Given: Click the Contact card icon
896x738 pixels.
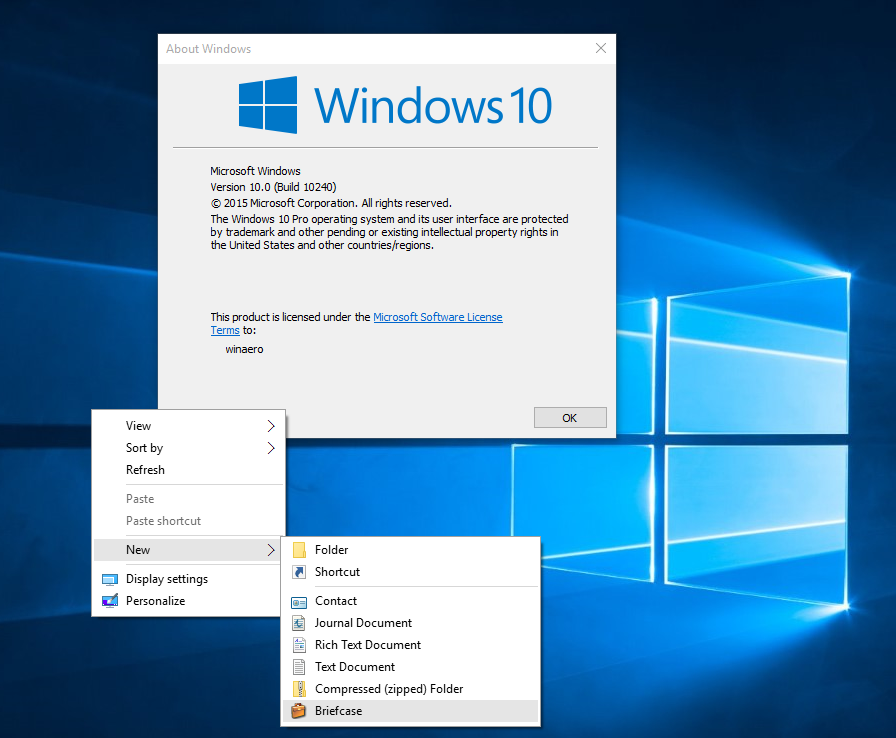Looking at the screenshot, I should point(299,601).
